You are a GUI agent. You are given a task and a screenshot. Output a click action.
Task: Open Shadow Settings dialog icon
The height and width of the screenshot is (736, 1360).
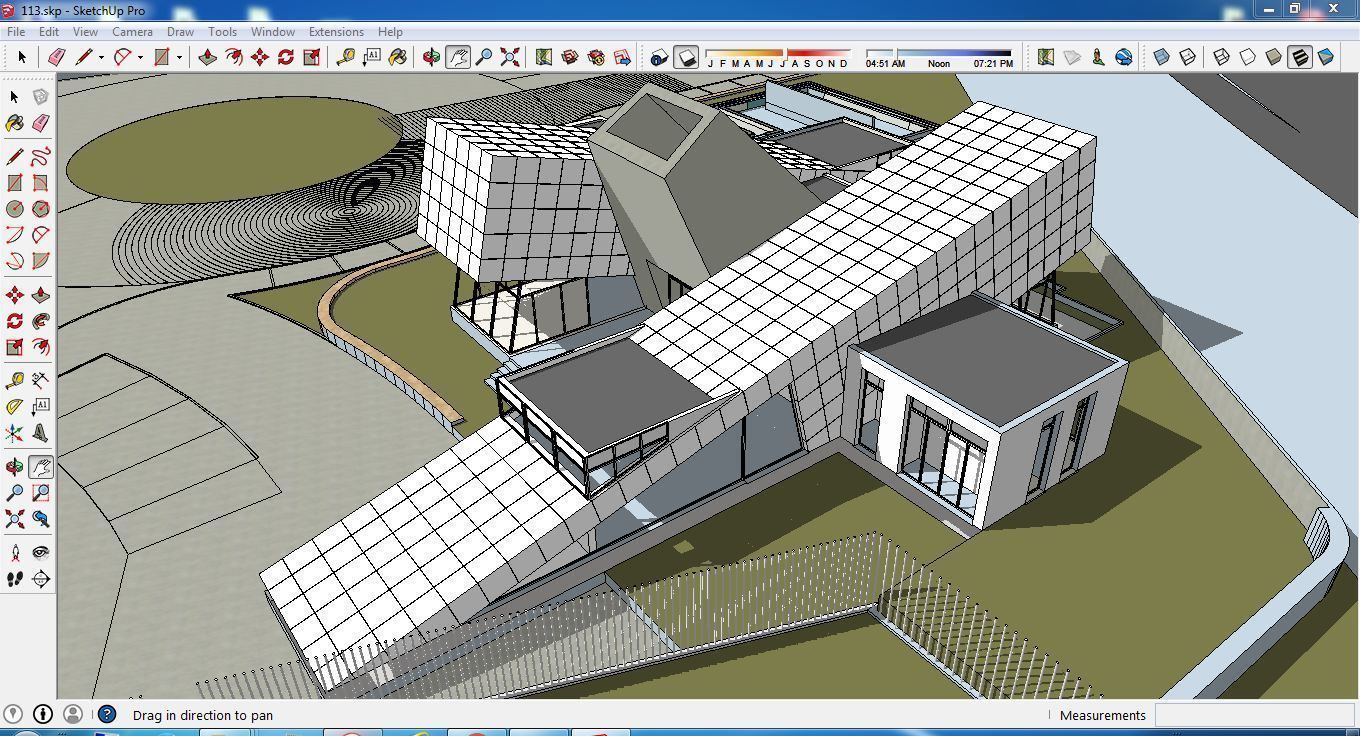(x=658, y=57)
